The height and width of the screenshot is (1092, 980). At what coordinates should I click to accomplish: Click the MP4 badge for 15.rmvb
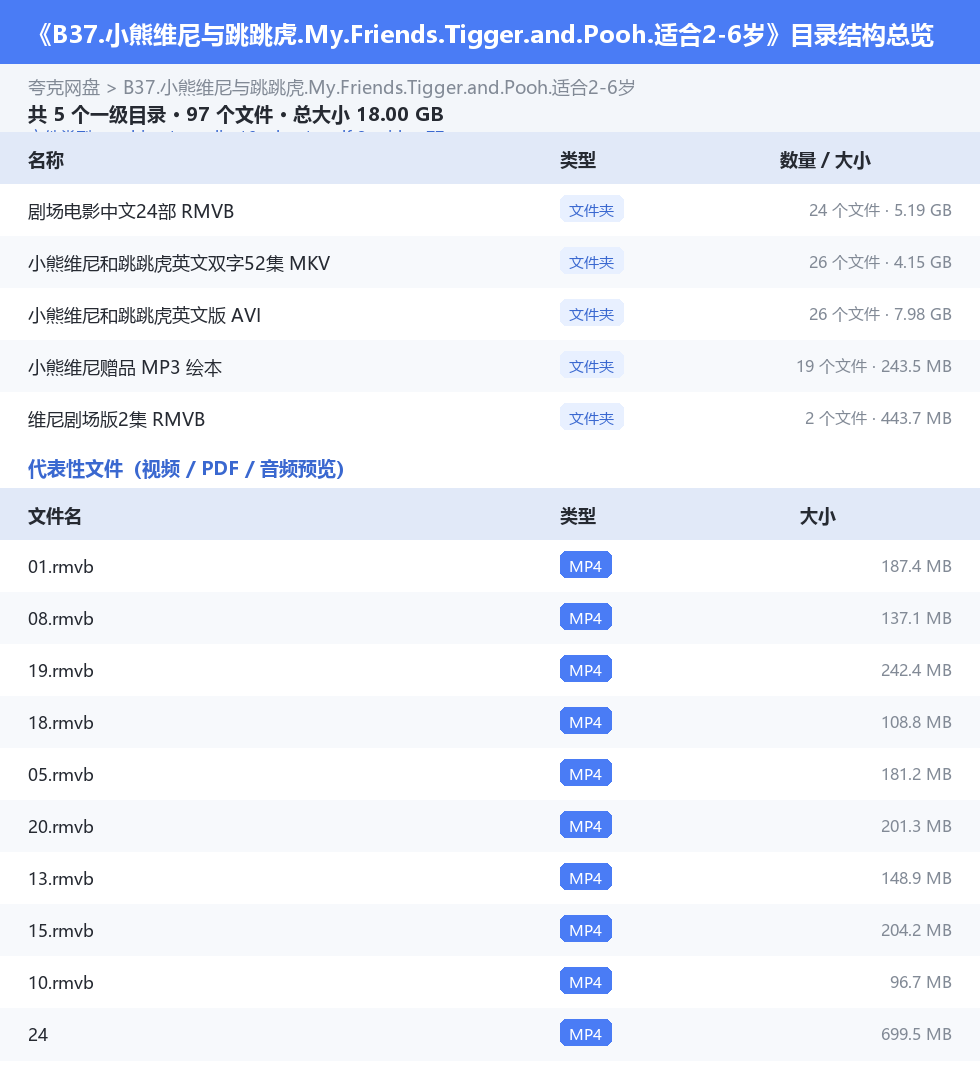click(586, 929)
